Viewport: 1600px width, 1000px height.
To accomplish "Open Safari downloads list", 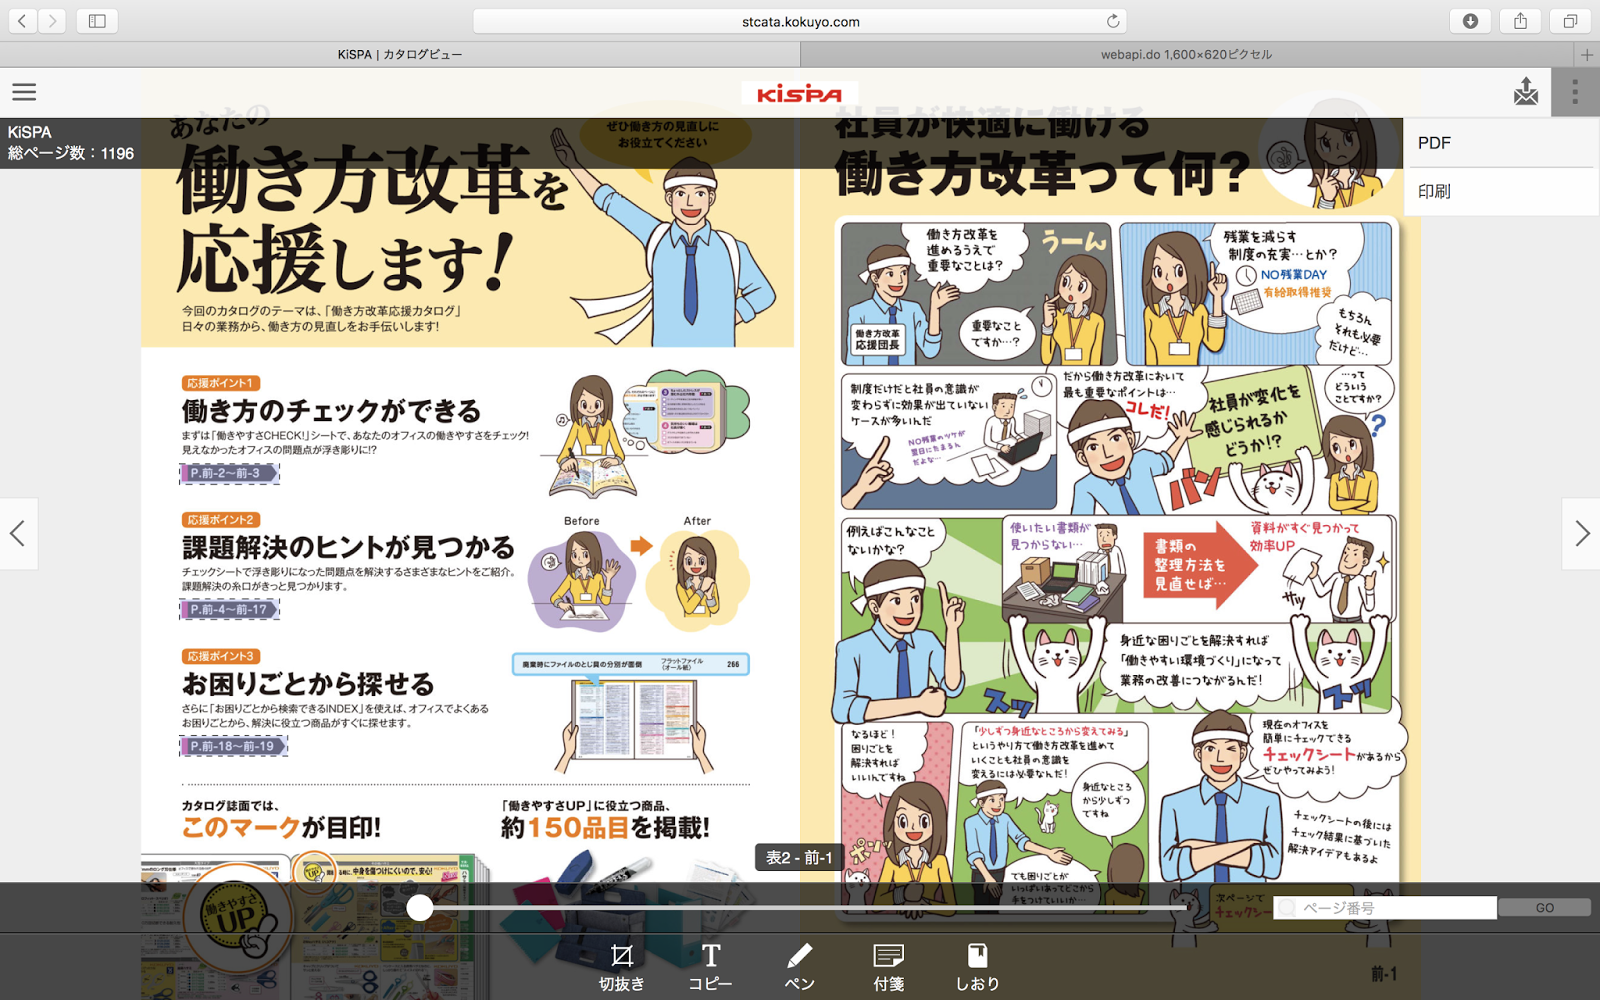I will (1470, 21).
